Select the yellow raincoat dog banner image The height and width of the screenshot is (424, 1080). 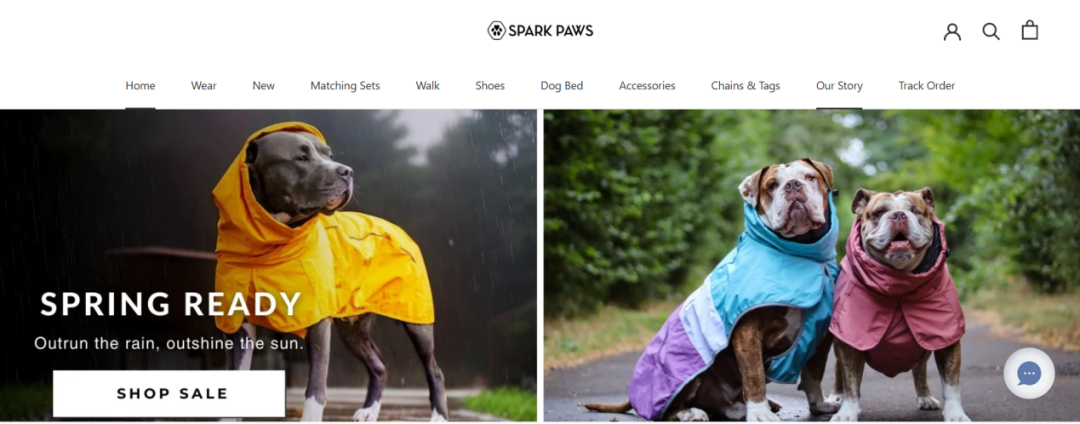(x=268, y=266)
